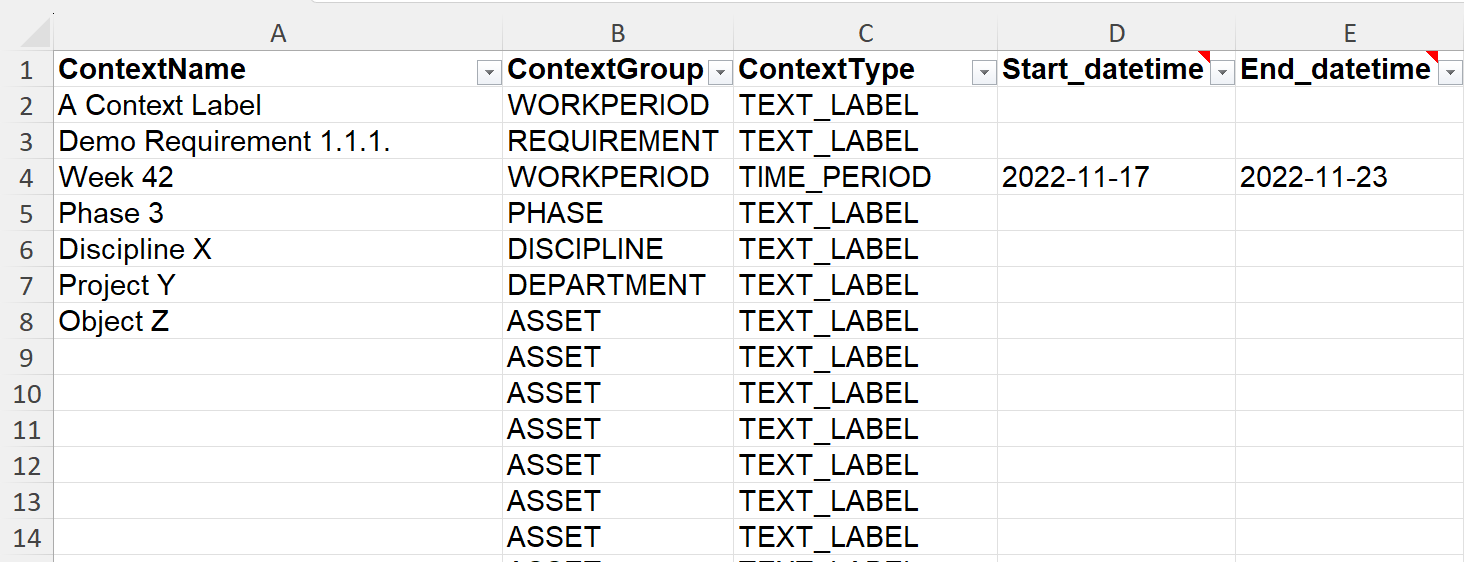Screen dimensions: 1464x562
Task: Click the cell containing Week 42
Action: [x=116, y=178]
